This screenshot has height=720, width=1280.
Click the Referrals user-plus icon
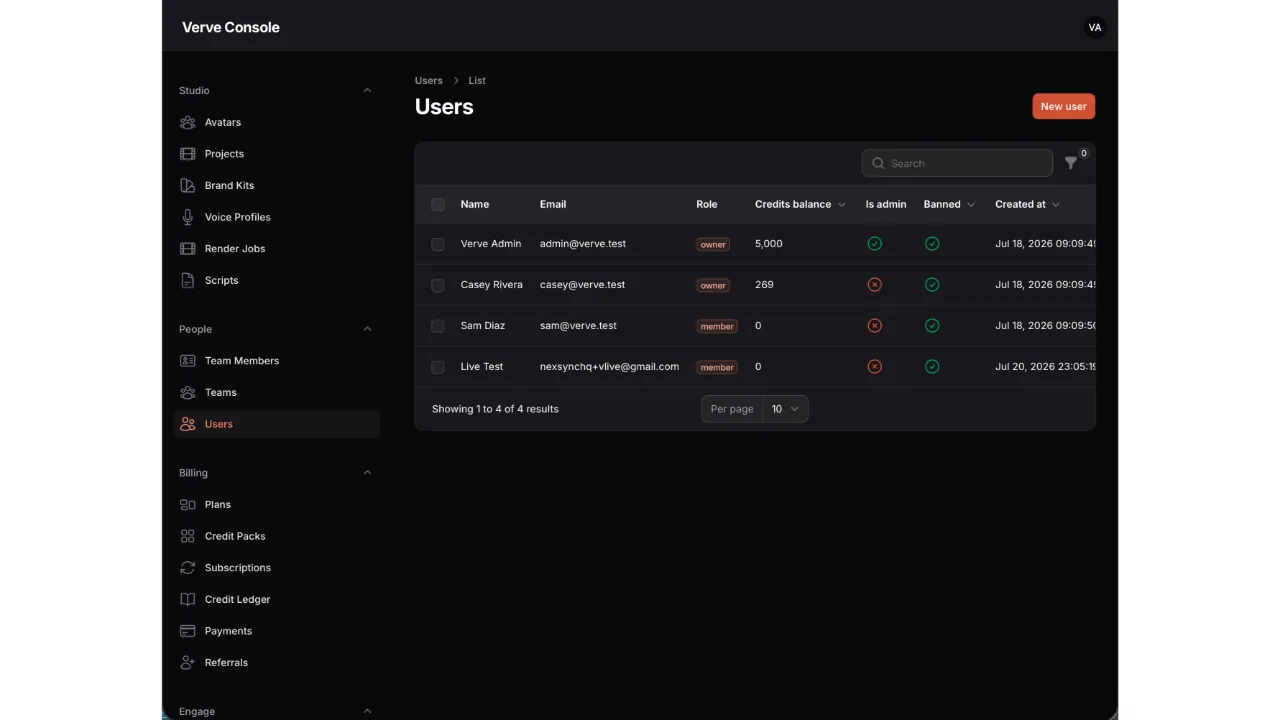(187, 663)
